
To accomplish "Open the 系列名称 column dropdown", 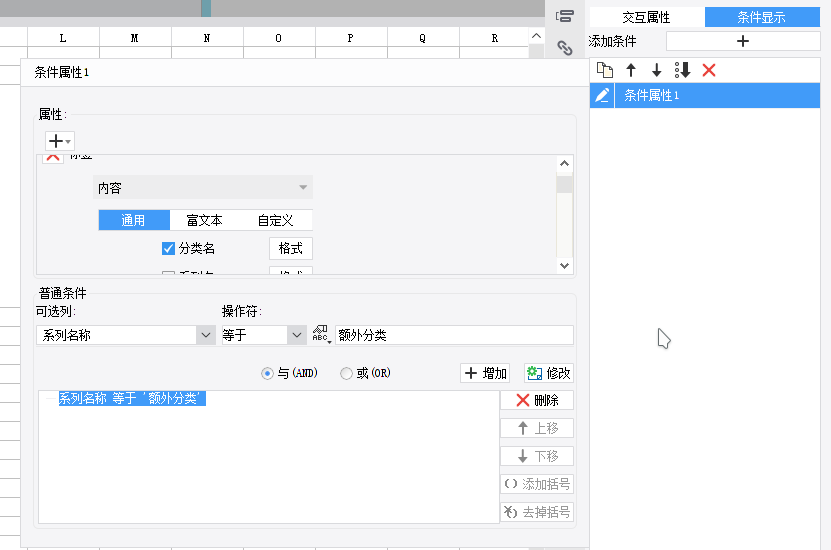I will pyautogui.click(x=205, y=335).
